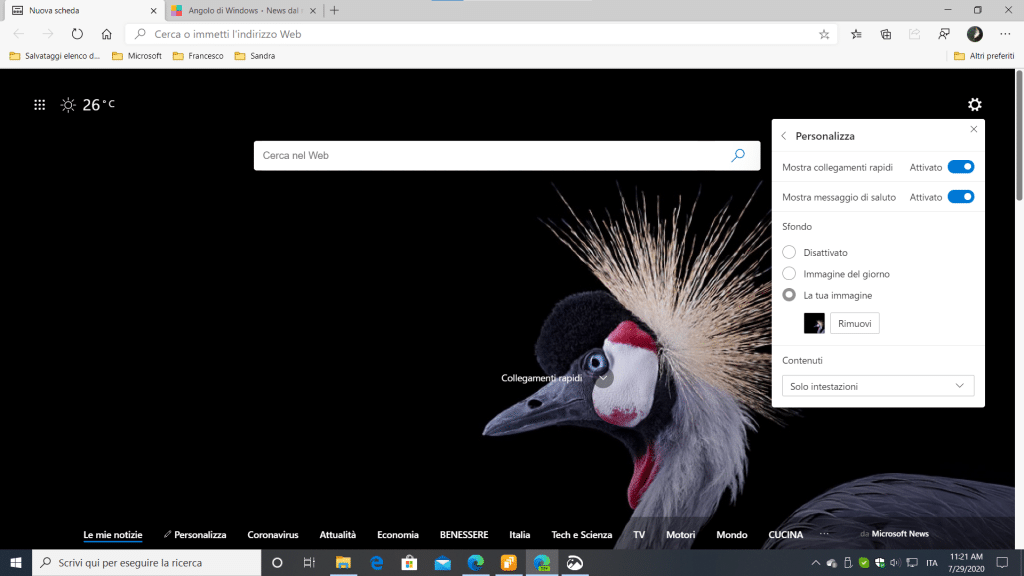Open the page settings gear icon

click(974, 105)
